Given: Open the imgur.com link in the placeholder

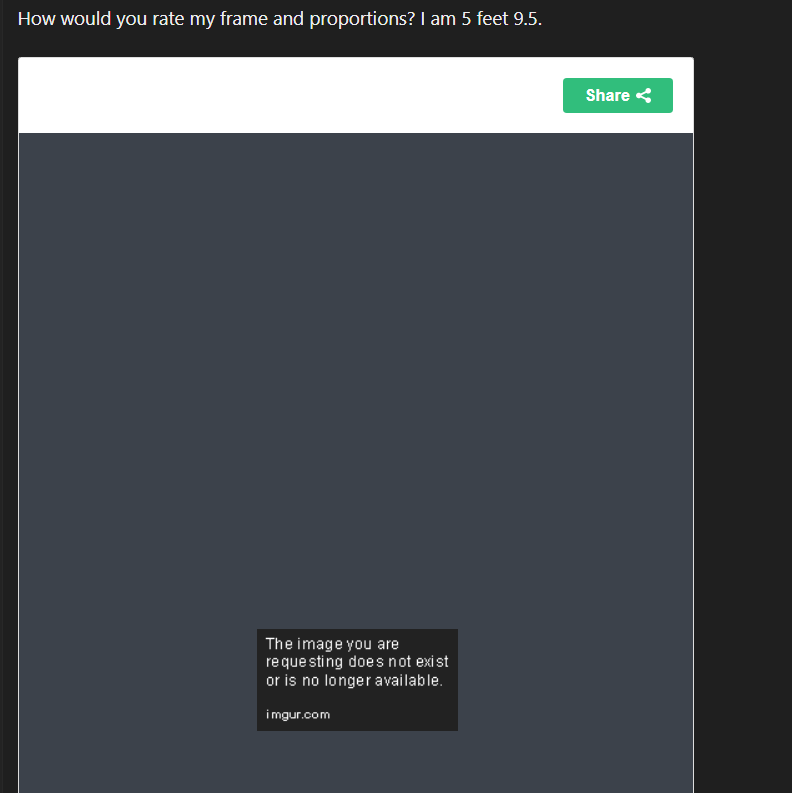Looking at the screenshot, I should click(x=298, y=715).
